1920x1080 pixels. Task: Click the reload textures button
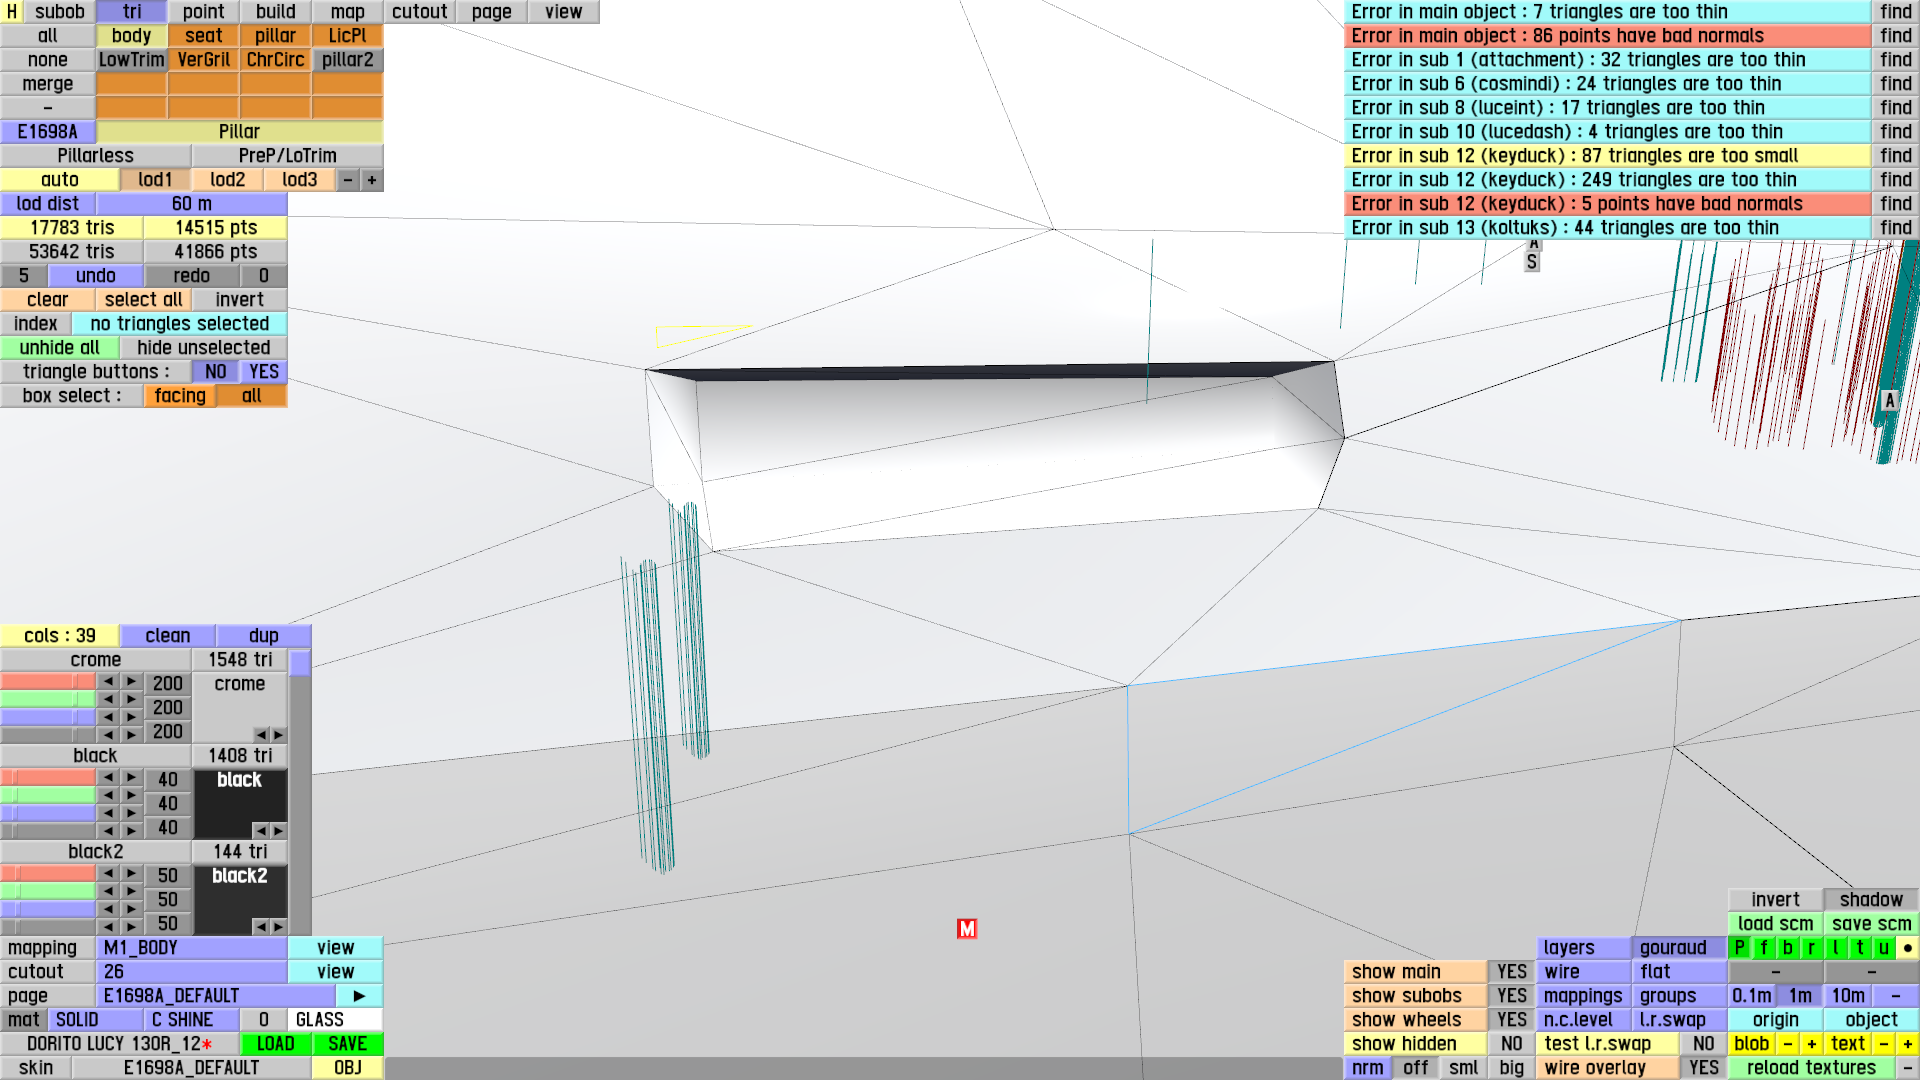click(x=1811, y=1068)
